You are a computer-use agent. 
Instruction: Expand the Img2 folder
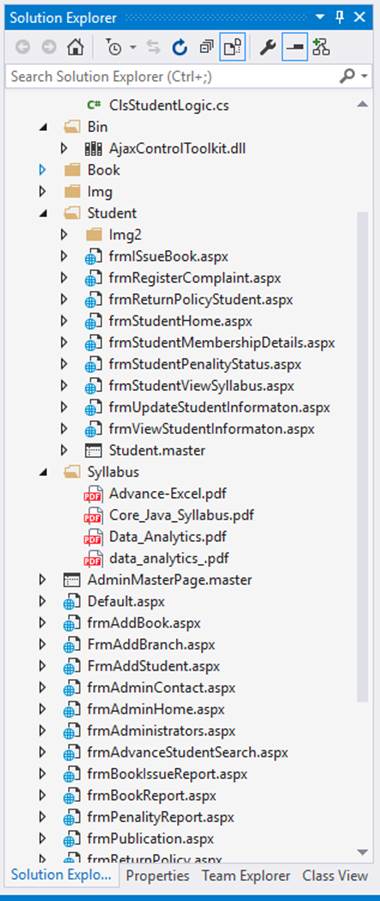click(x=64, y=234)
